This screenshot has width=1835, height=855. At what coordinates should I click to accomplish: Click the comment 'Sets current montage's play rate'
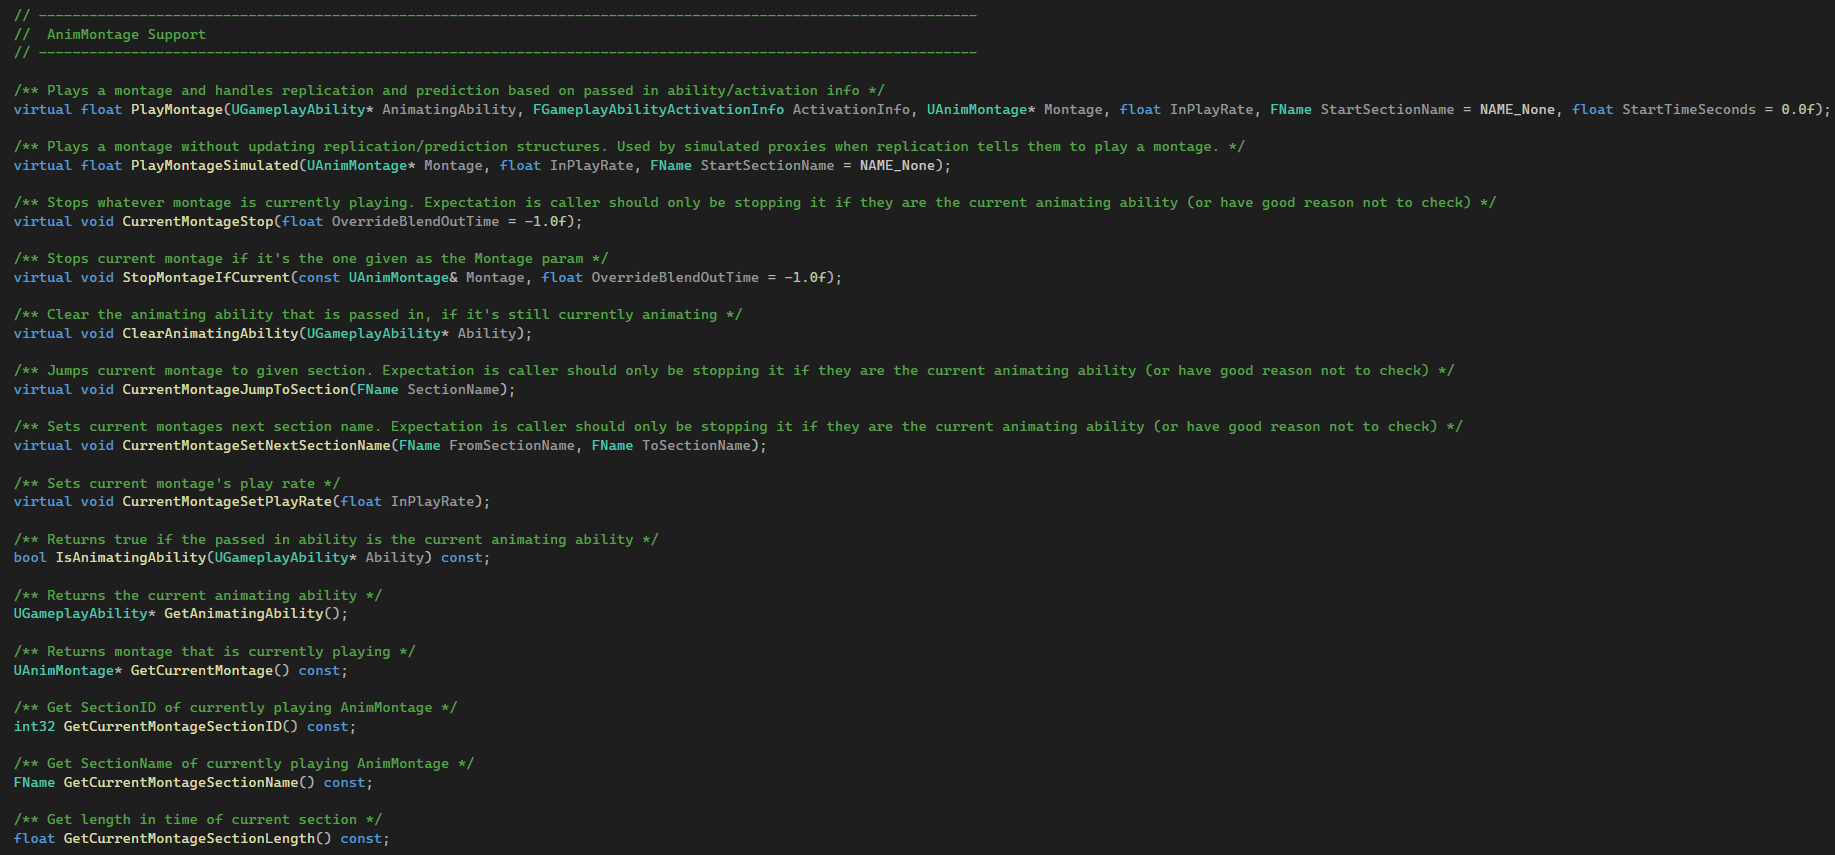click(177, 483)
